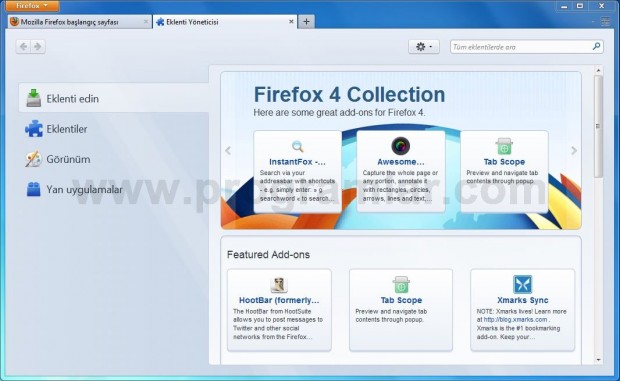Click the HootBar description text

pos(278,324)
